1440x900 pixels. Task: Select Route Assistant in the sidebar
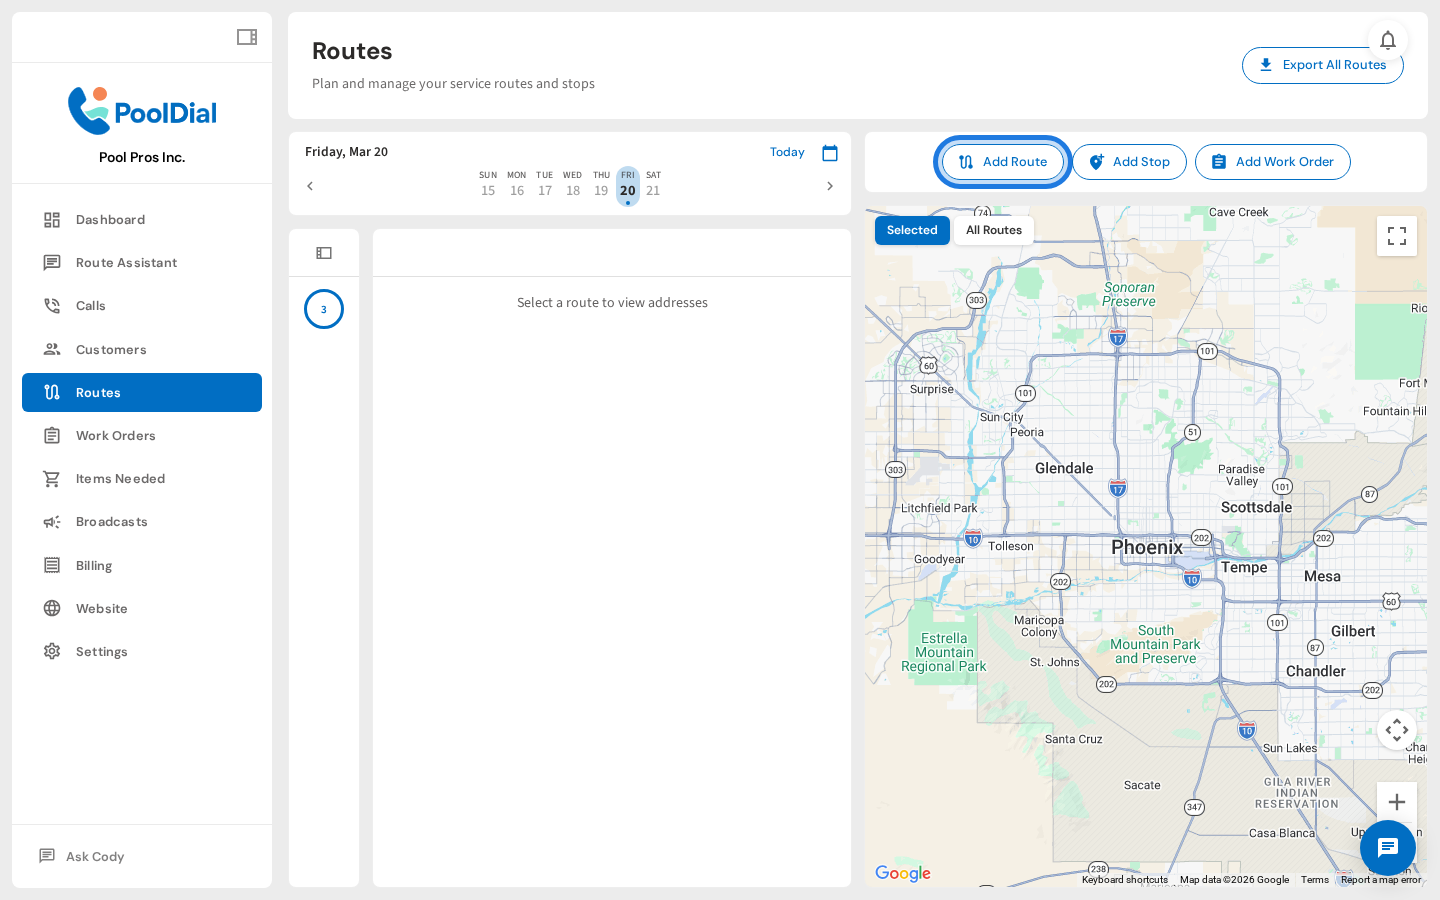pyautogui.click(x=124, y=262)
